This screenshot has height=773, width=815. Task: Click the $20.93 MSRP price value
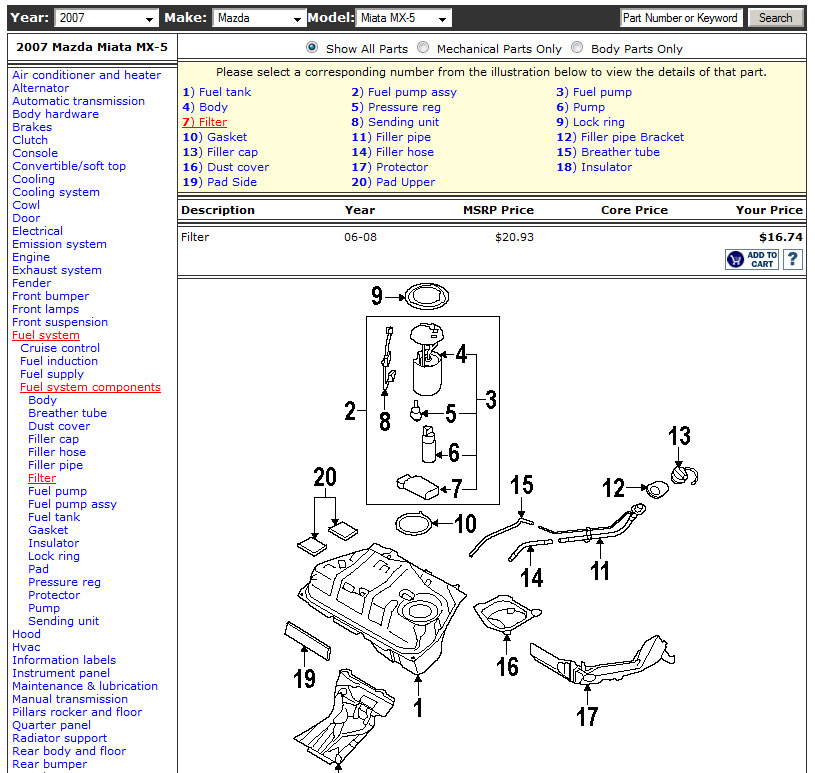click(514, 237)
